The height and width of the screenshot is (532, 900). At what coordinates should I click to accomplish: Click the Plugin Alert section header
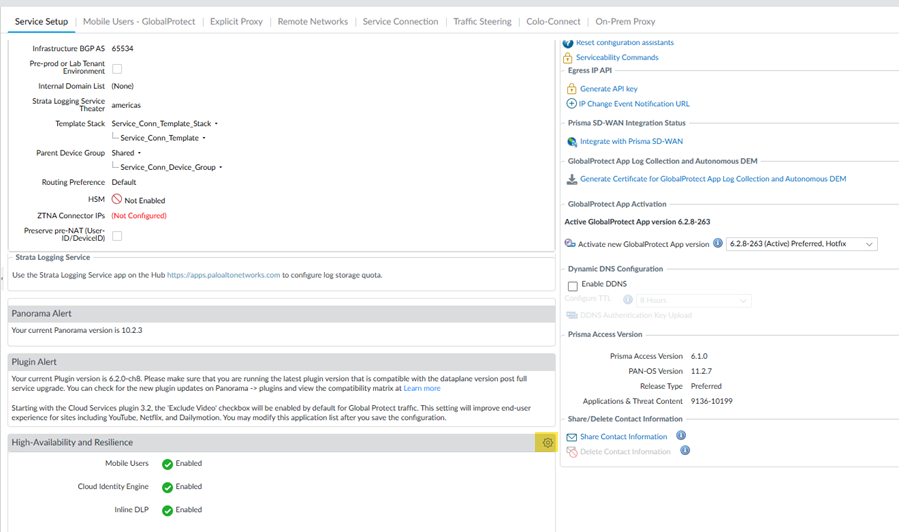tap(281, 362)
